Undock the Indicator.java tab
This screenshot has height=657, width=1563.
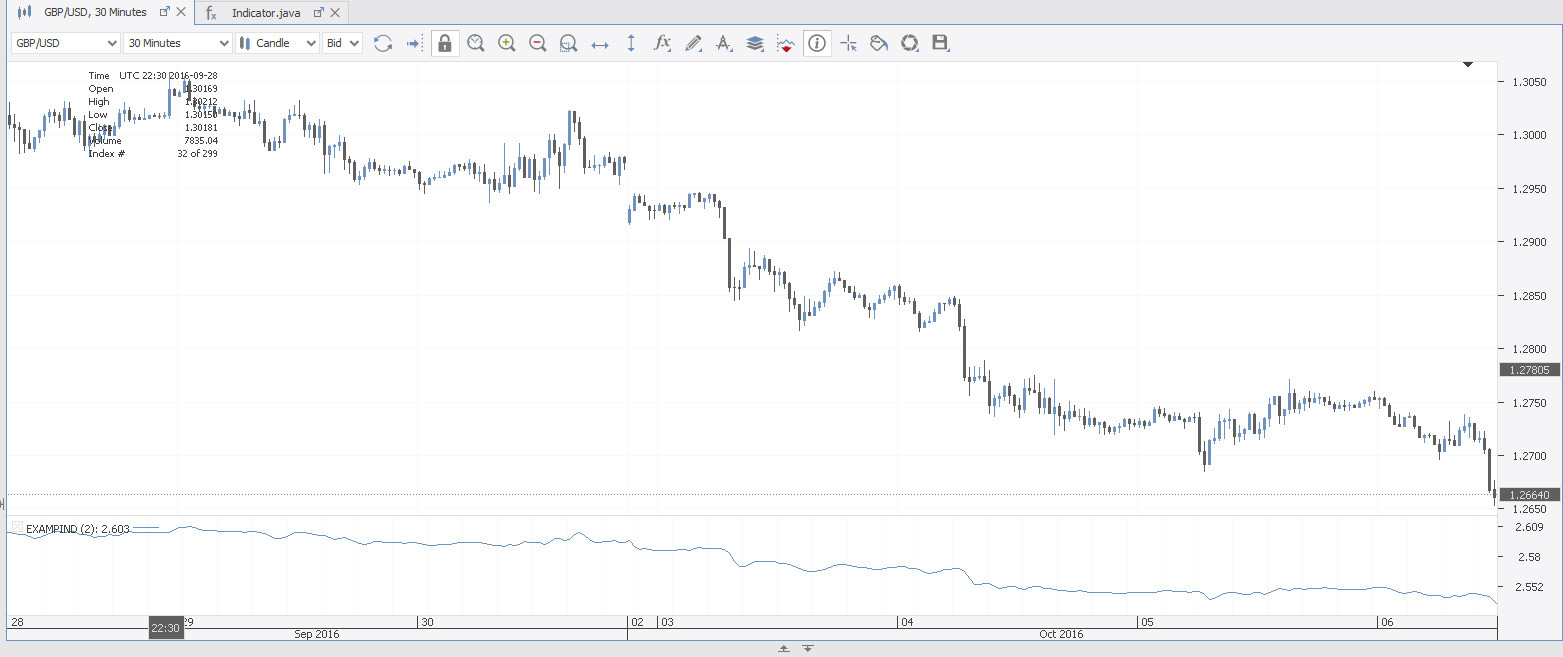(319, 13)
